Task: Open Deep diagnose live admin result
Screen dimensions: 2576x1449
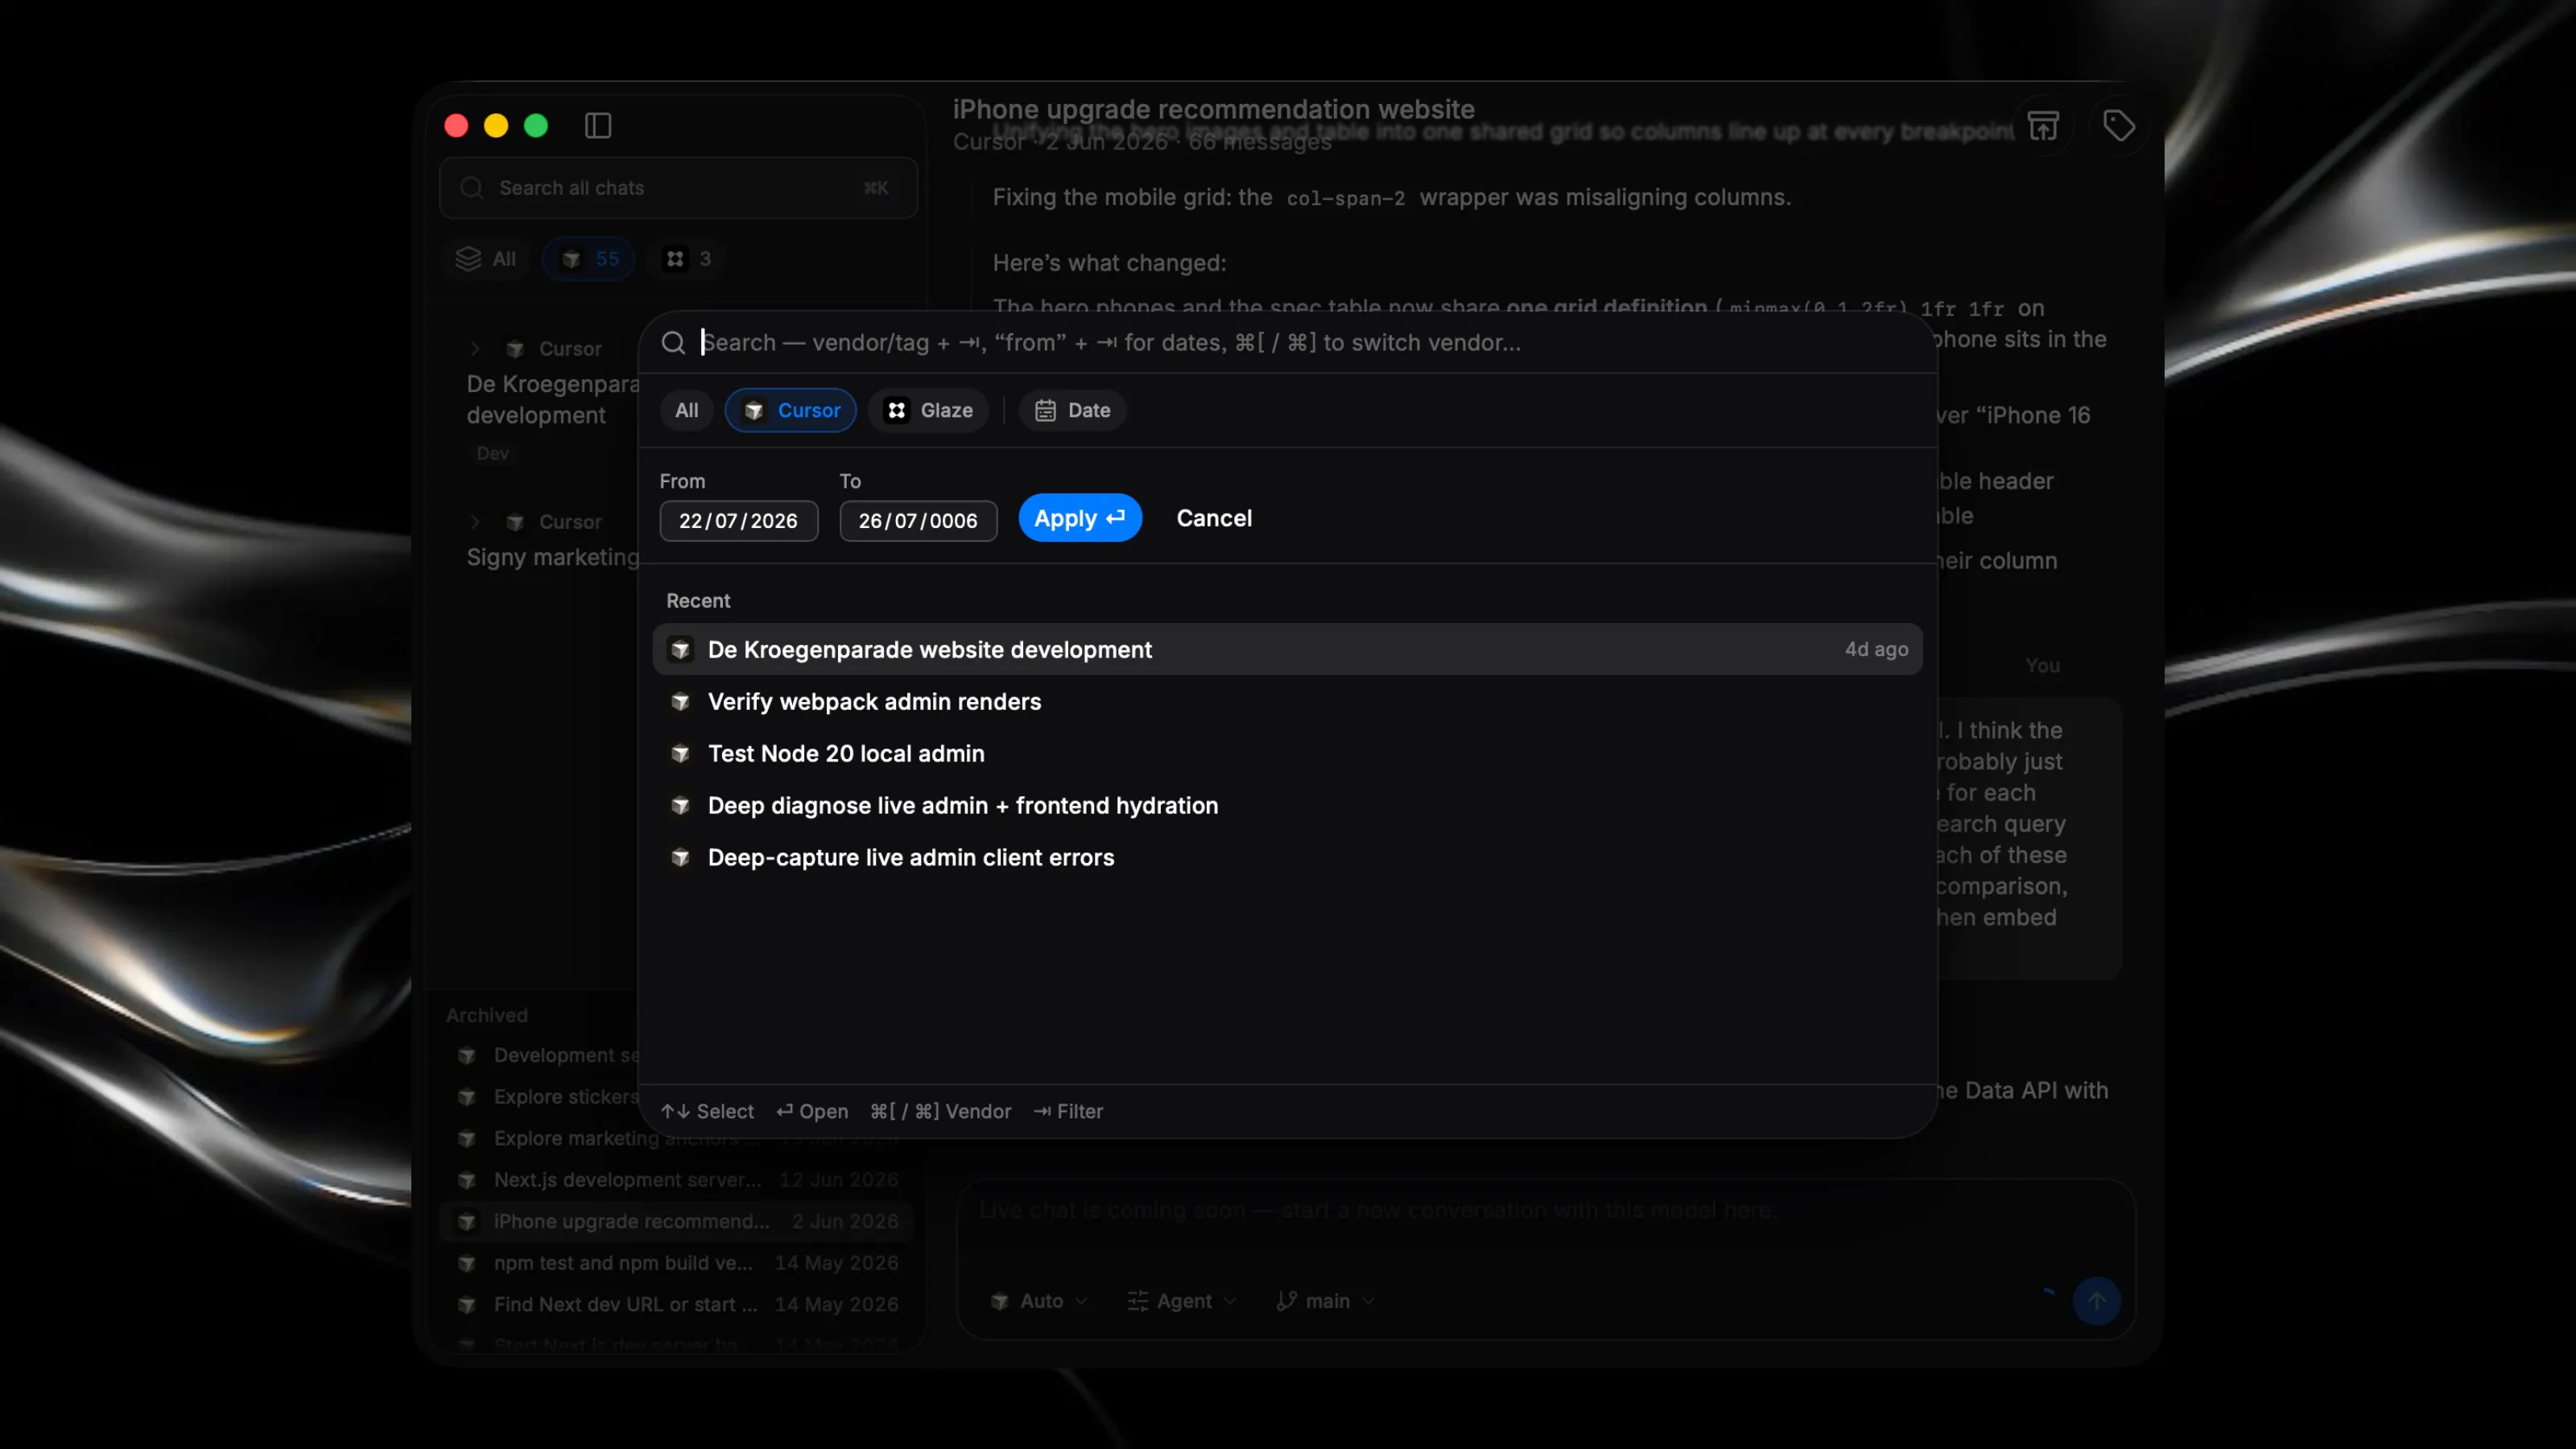Action: 1287,806
